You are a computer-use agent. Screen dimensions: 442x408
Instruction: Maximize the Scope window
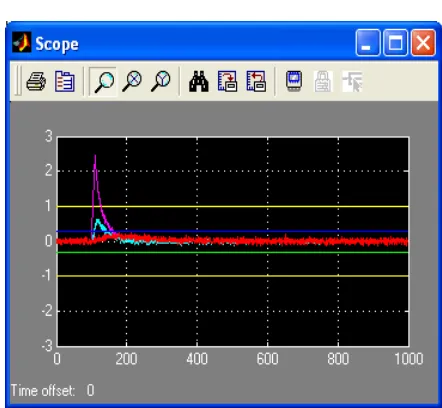395,43
